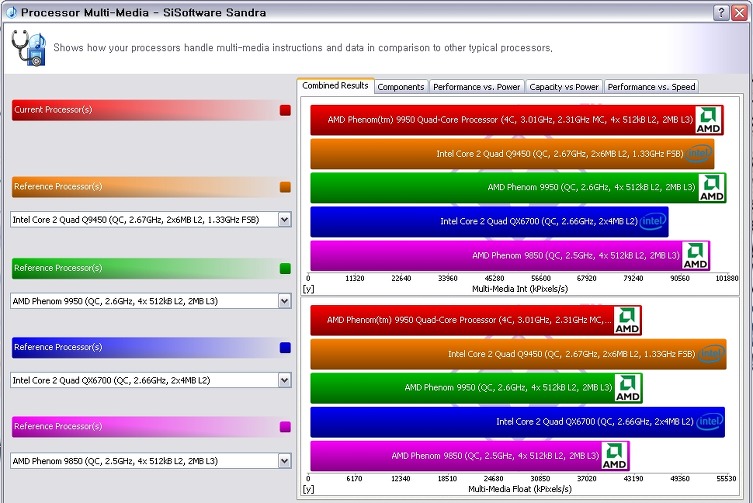Image resolution: width=753 pixels, height=503 pixels.
Task: Open the AMD Phenom 9950 dropdown arrow
Action: 284,301
